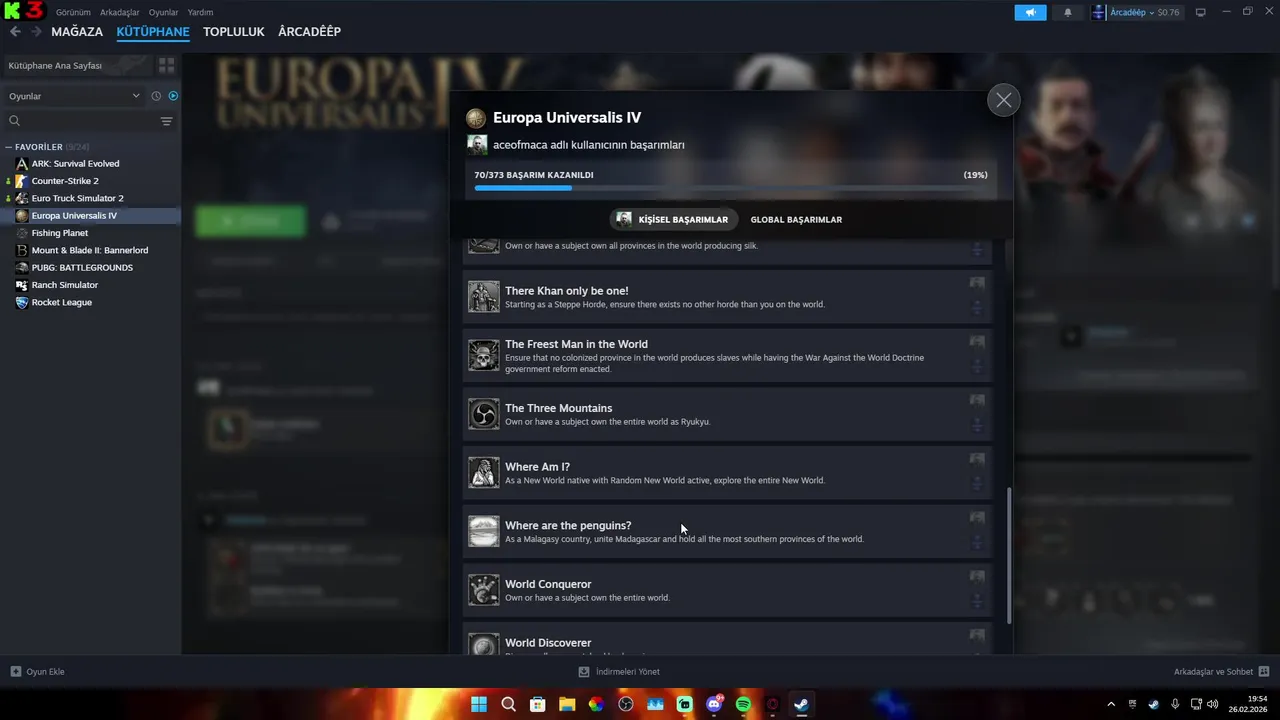
Task: Click Oyun Ekle button
Action: click(x=37, y=672)
